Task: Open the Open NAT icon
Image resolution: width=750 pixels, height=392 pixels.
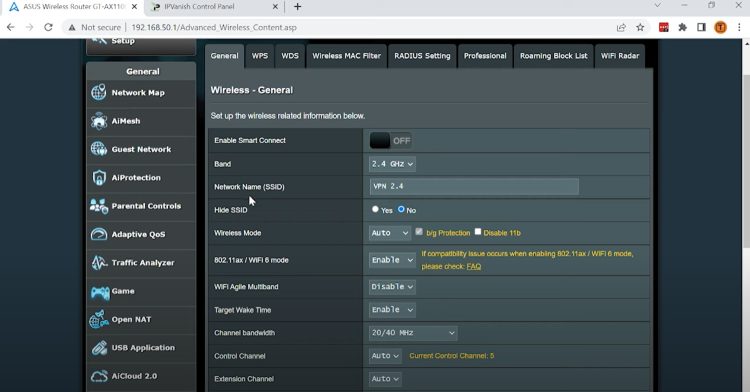Action: 99,319
